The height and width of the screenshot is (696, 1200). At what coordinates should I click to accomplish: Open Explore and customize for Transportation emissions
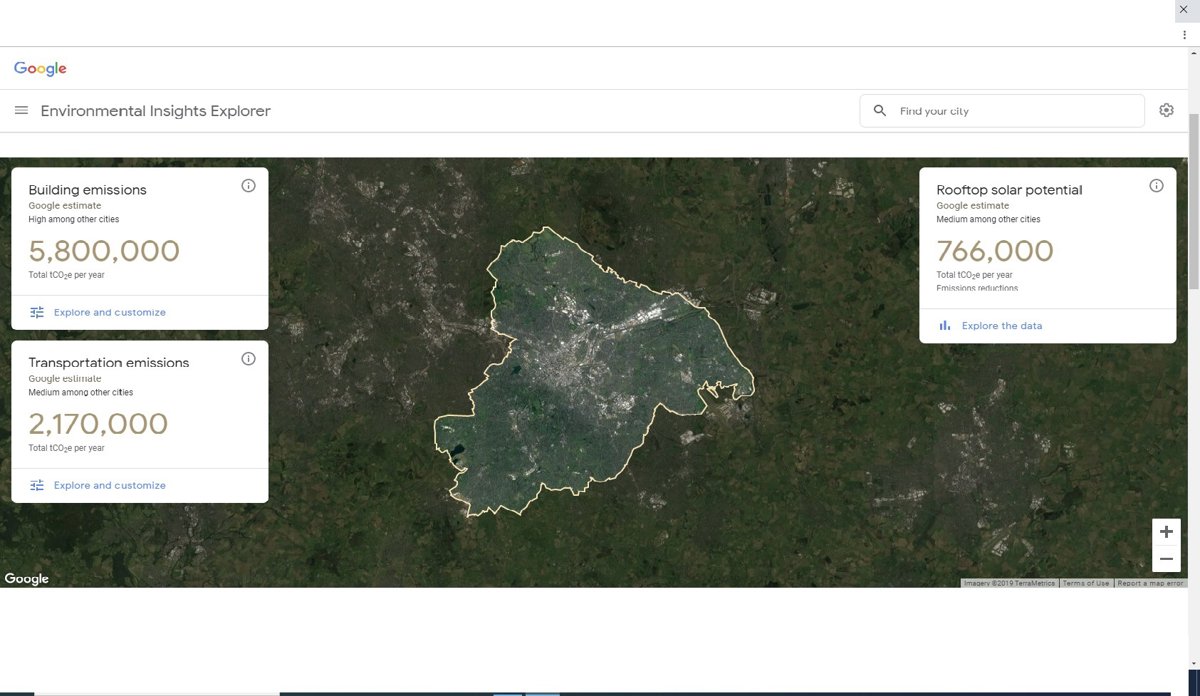point(110,485)
